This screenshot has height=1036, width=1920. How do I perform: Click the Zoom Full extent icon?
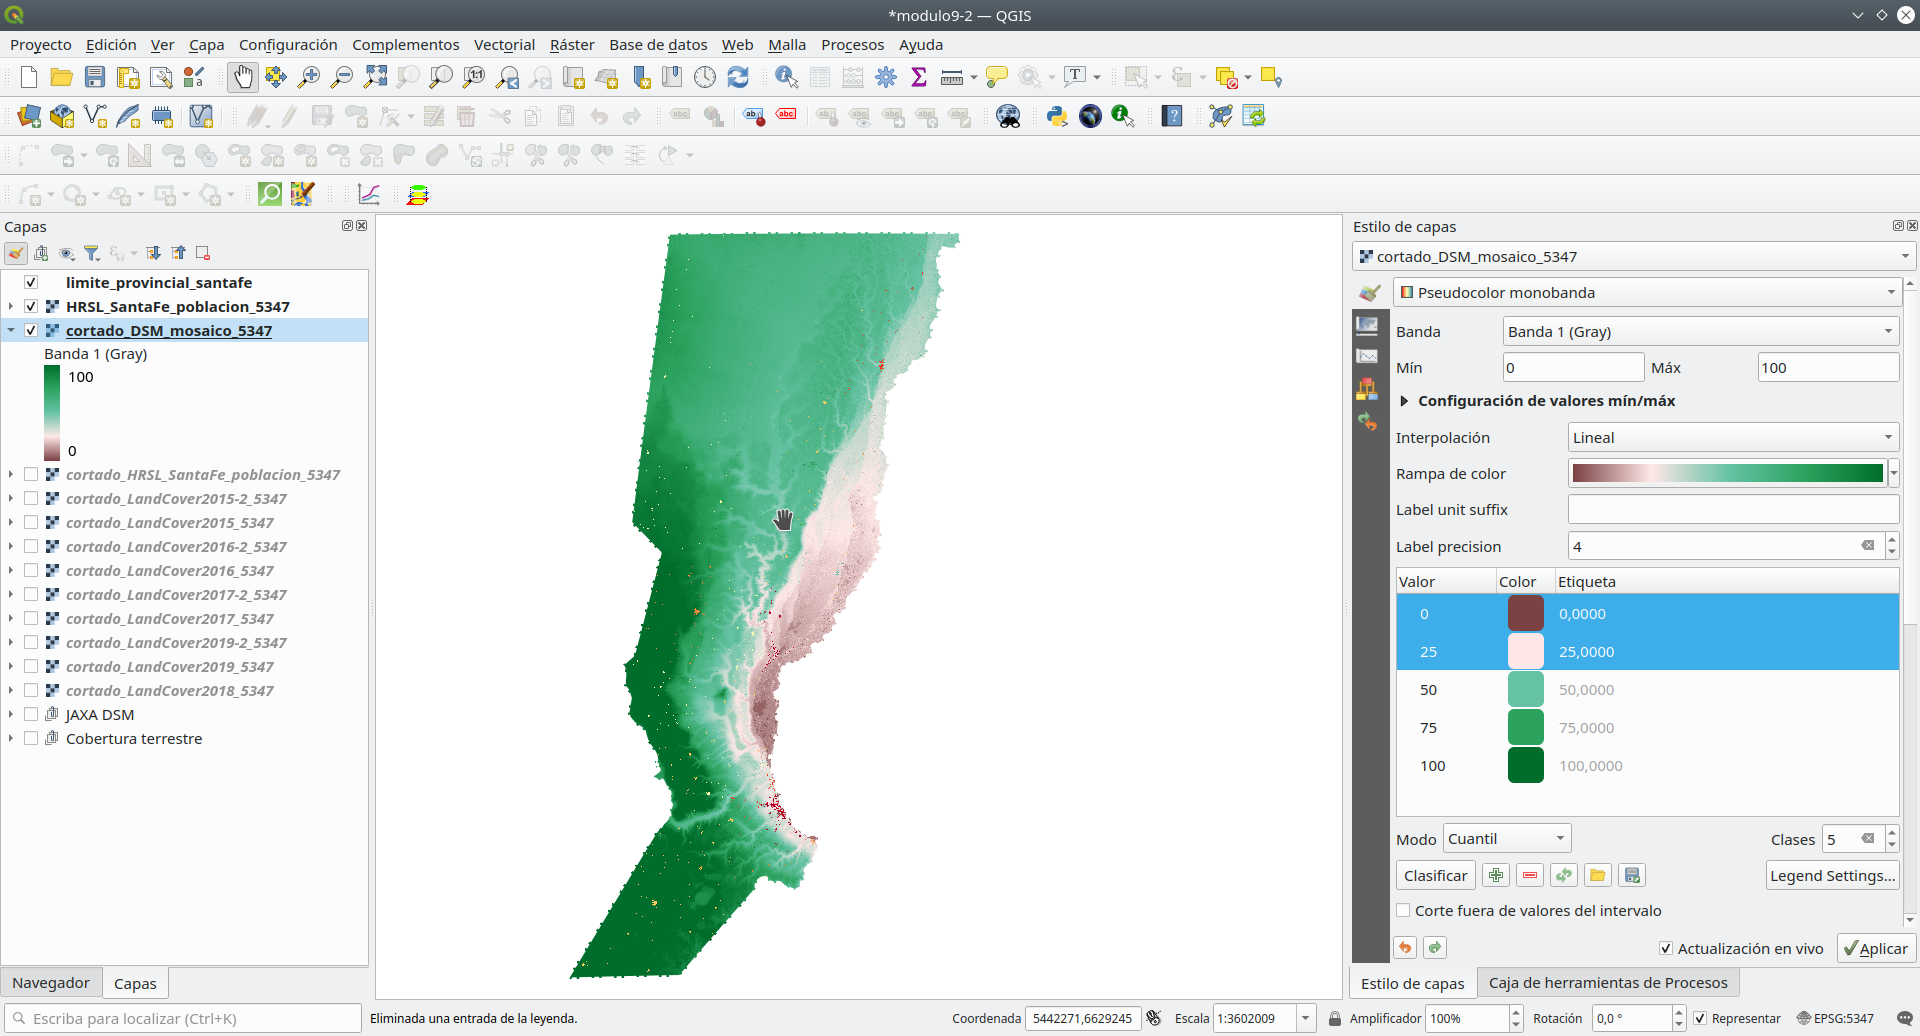tap(375, 77)
